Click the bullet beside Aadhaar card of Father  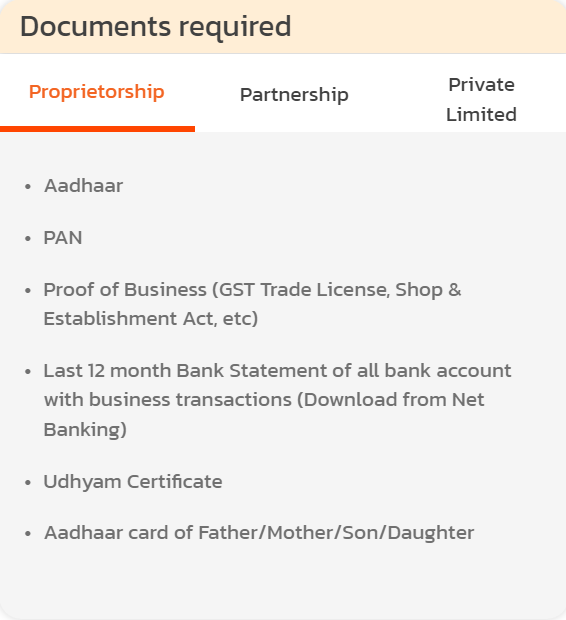pos(28,533)
